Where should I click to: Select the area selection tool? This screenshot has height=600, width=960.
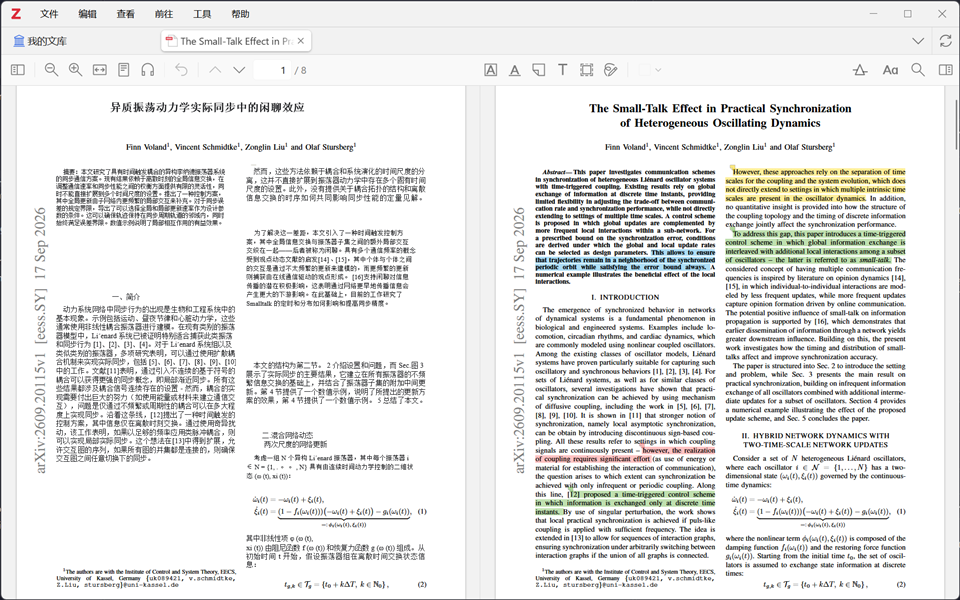pyautogui.click(x=587, y=70)
